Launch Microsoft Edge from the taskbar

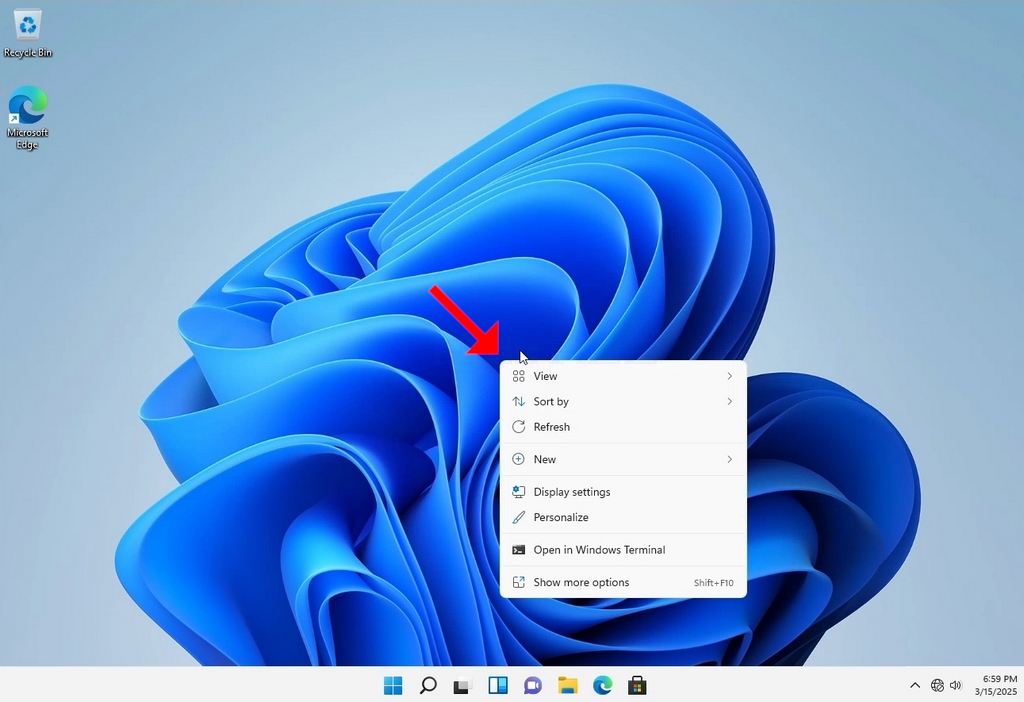click(x=602, y=685)
